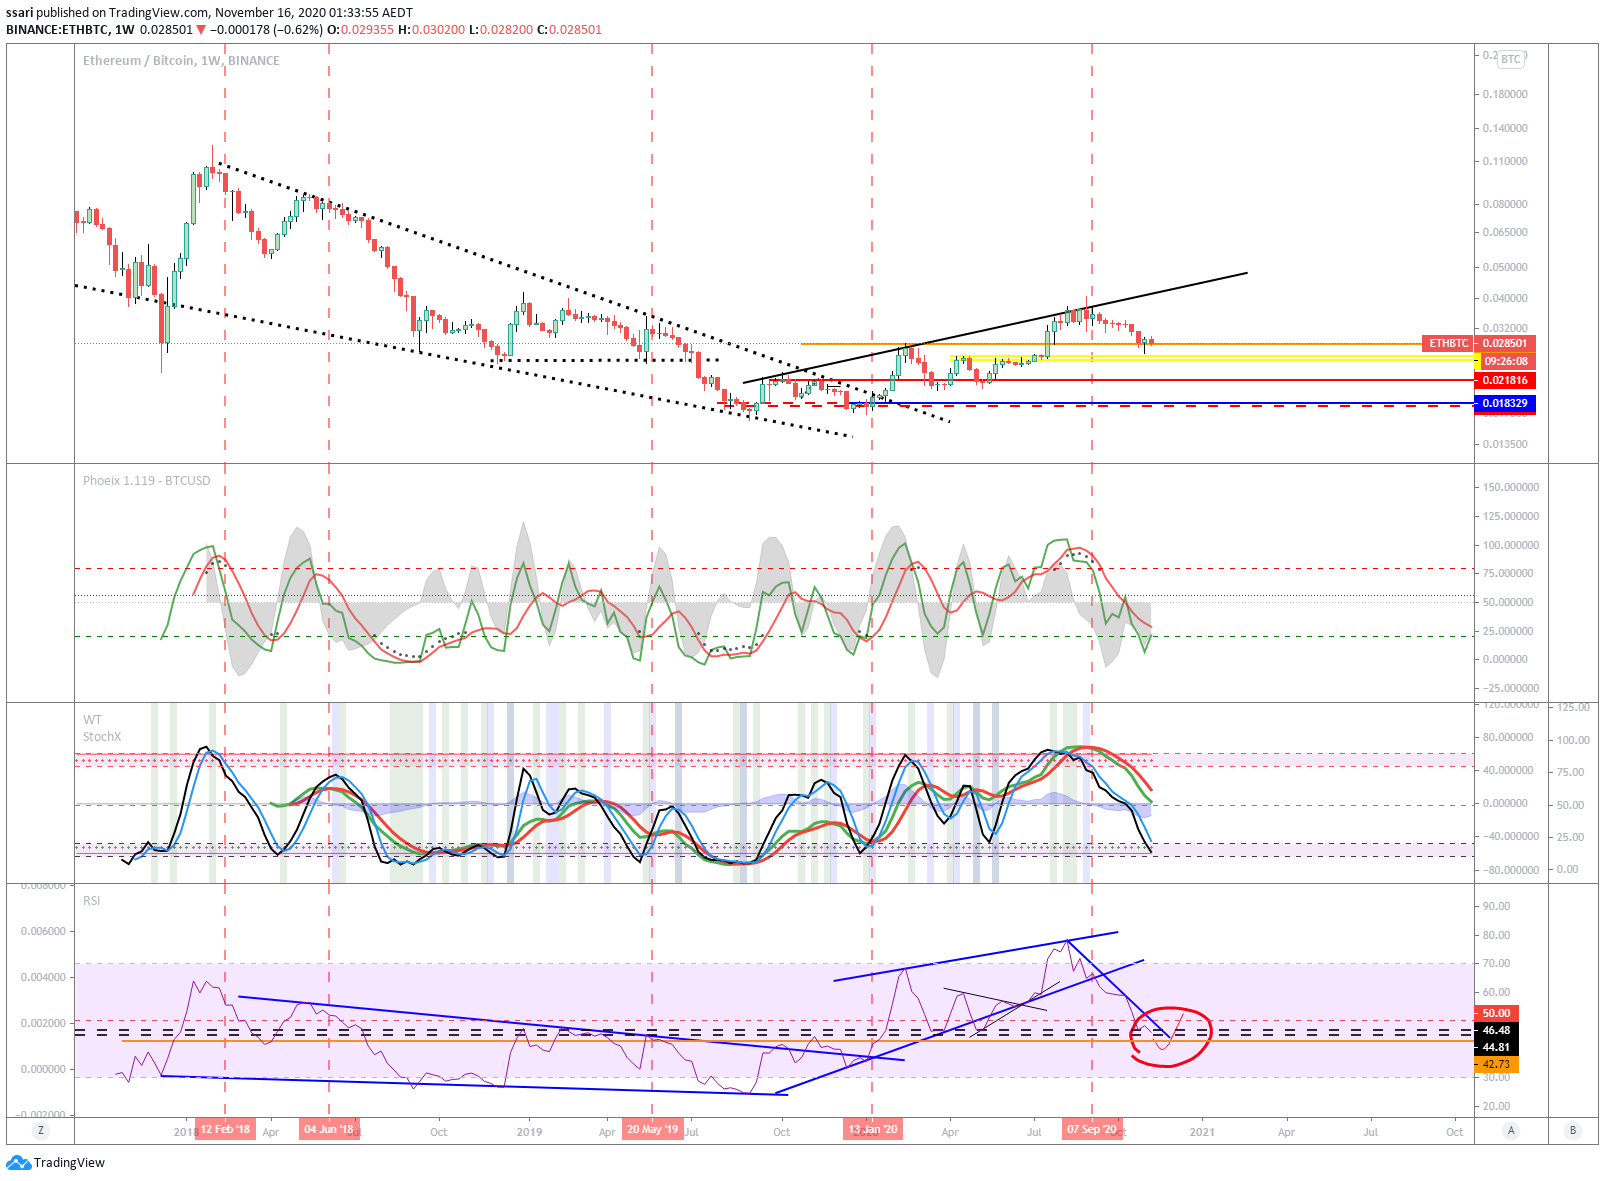Click the red 50.00 RSI level label
The image size is (1605, 1181).
coord(1497,1013)
